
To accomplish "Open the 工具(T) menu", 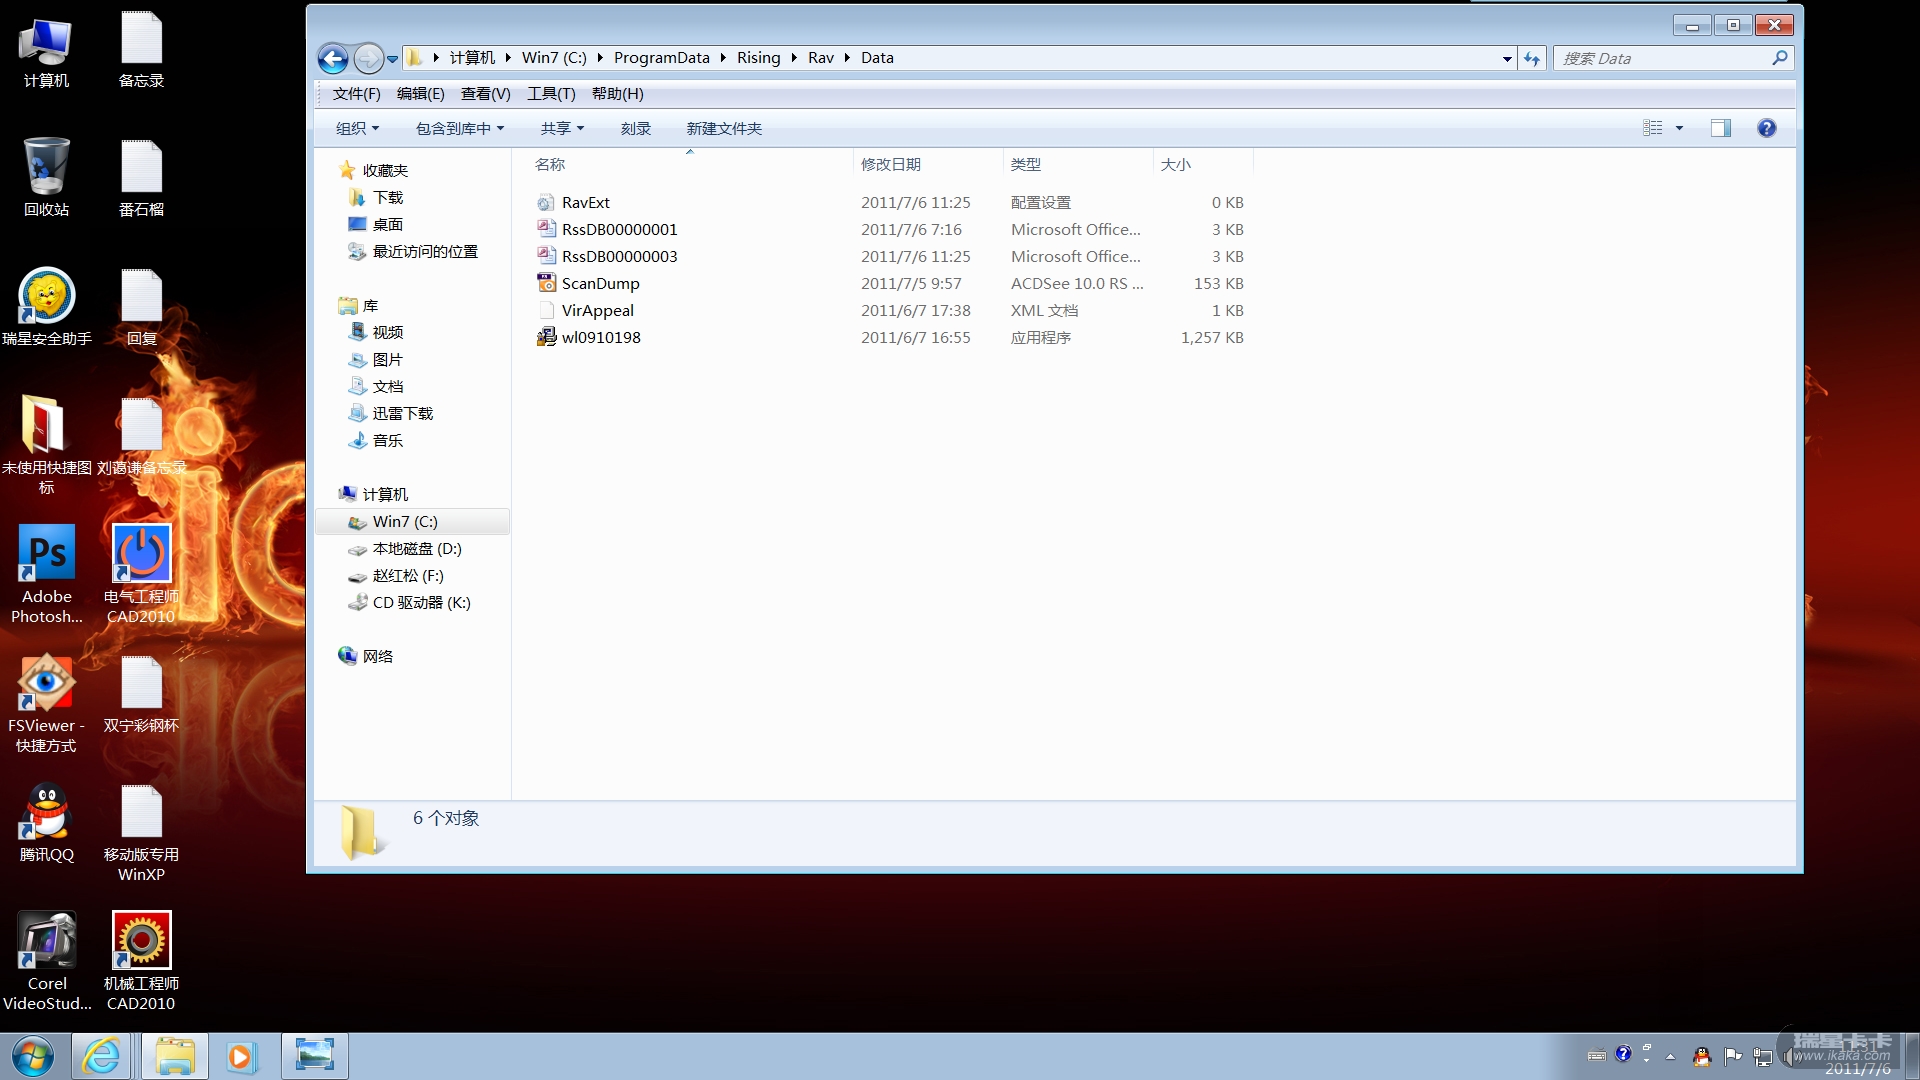I will click(551, 93).
